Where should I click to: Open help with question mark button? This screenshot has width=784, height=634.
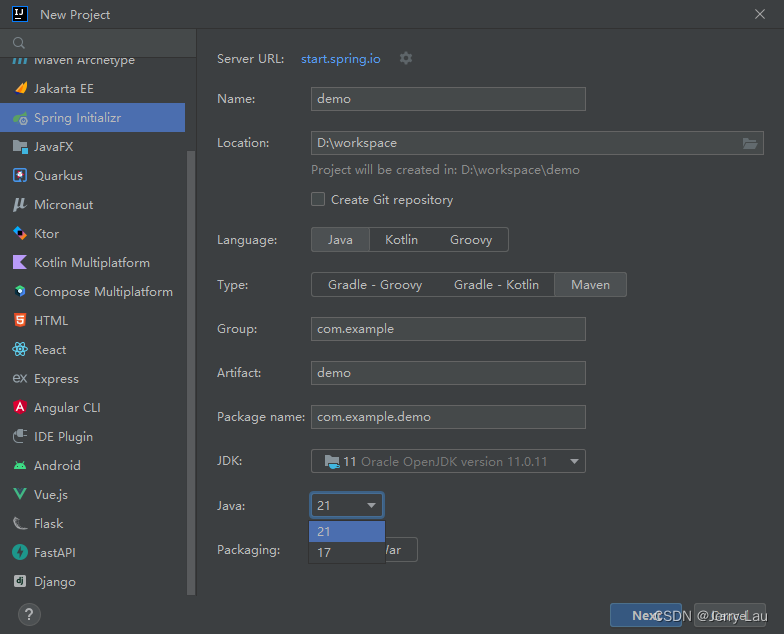point(29,614)
